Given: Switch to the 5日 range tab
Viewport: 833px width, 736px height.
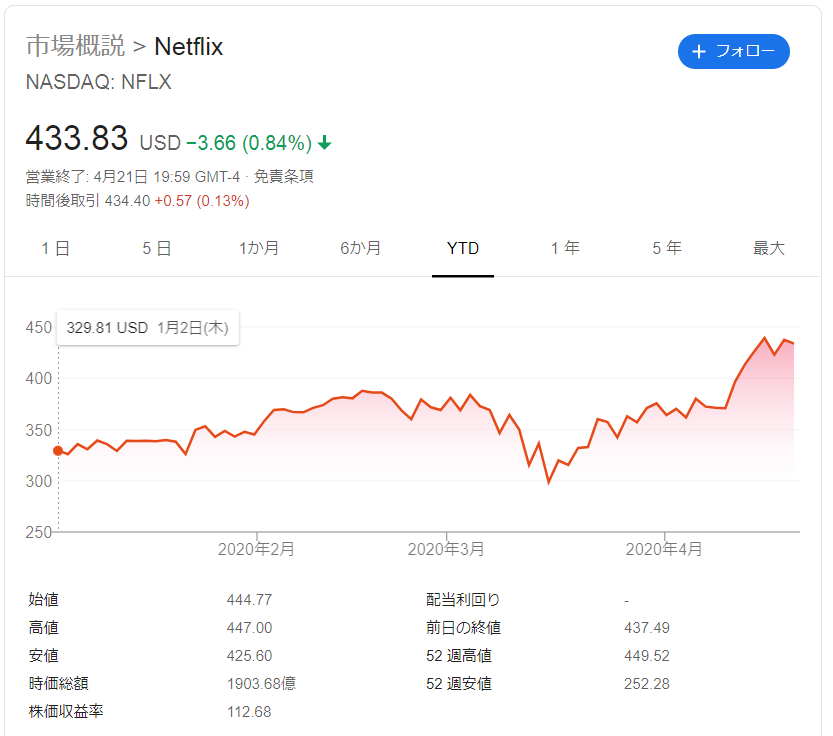Looking at the screenshot, I should click(157, 248).
